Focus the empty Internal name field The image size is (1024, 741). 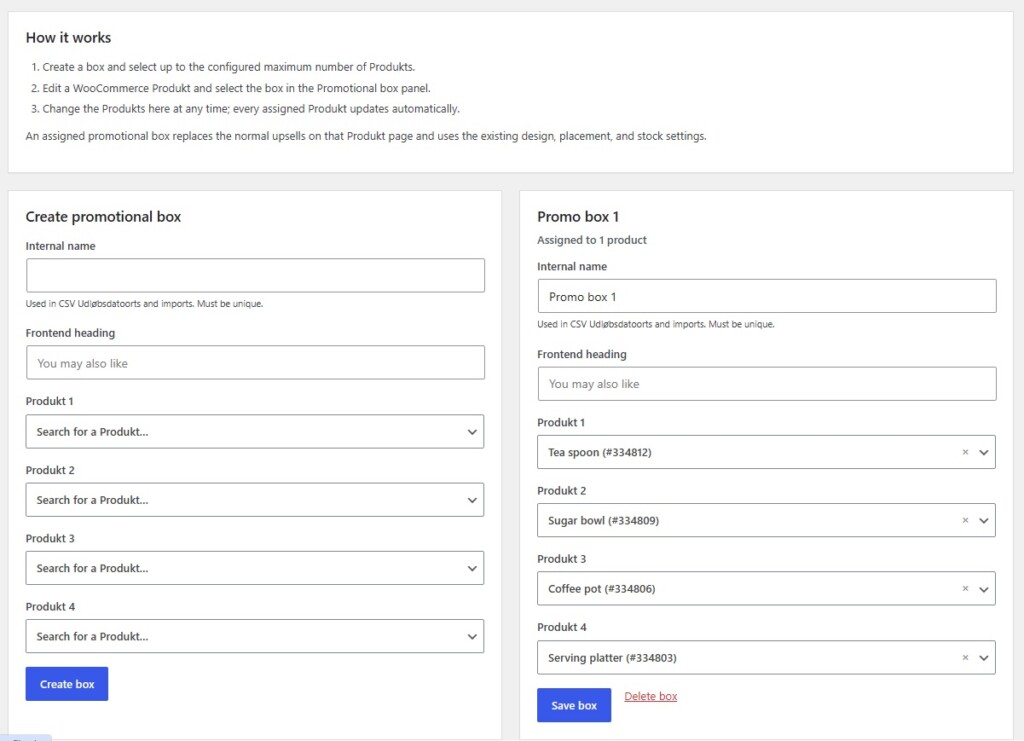point(255,276)
